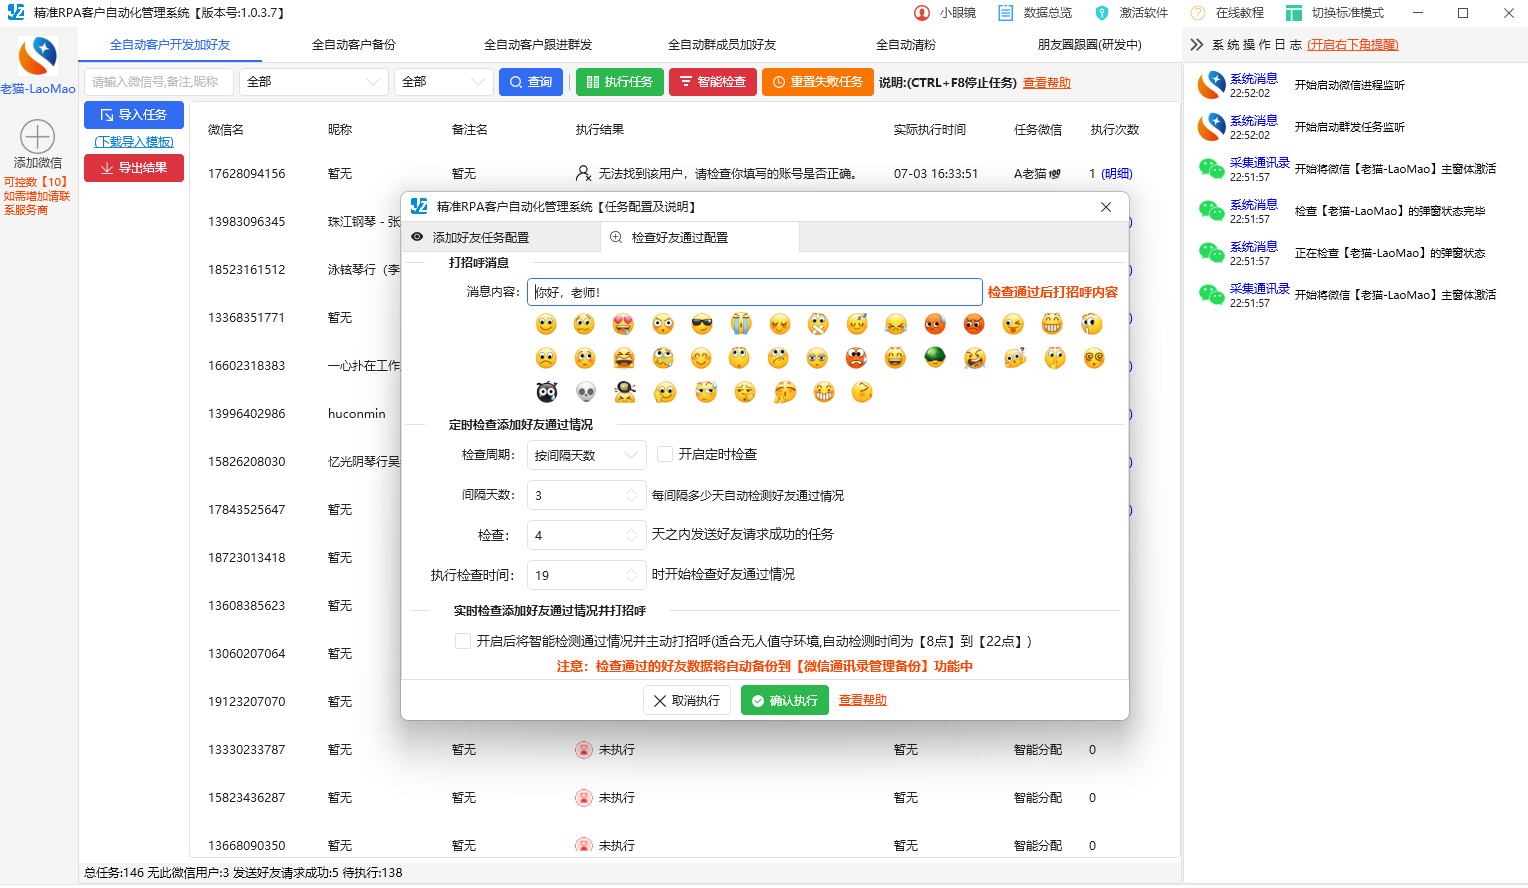Click the 间隔天数 spinner showing 3

pyautogui.click(x=586, y=495)
